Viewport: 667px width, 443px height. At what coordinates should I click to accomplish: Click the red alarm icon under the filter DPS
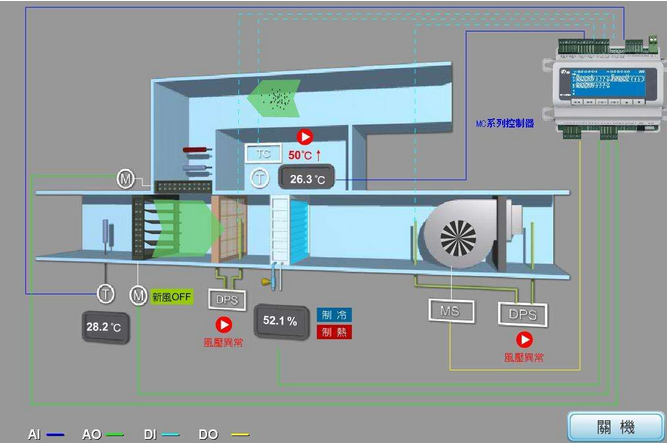[224, 324]
